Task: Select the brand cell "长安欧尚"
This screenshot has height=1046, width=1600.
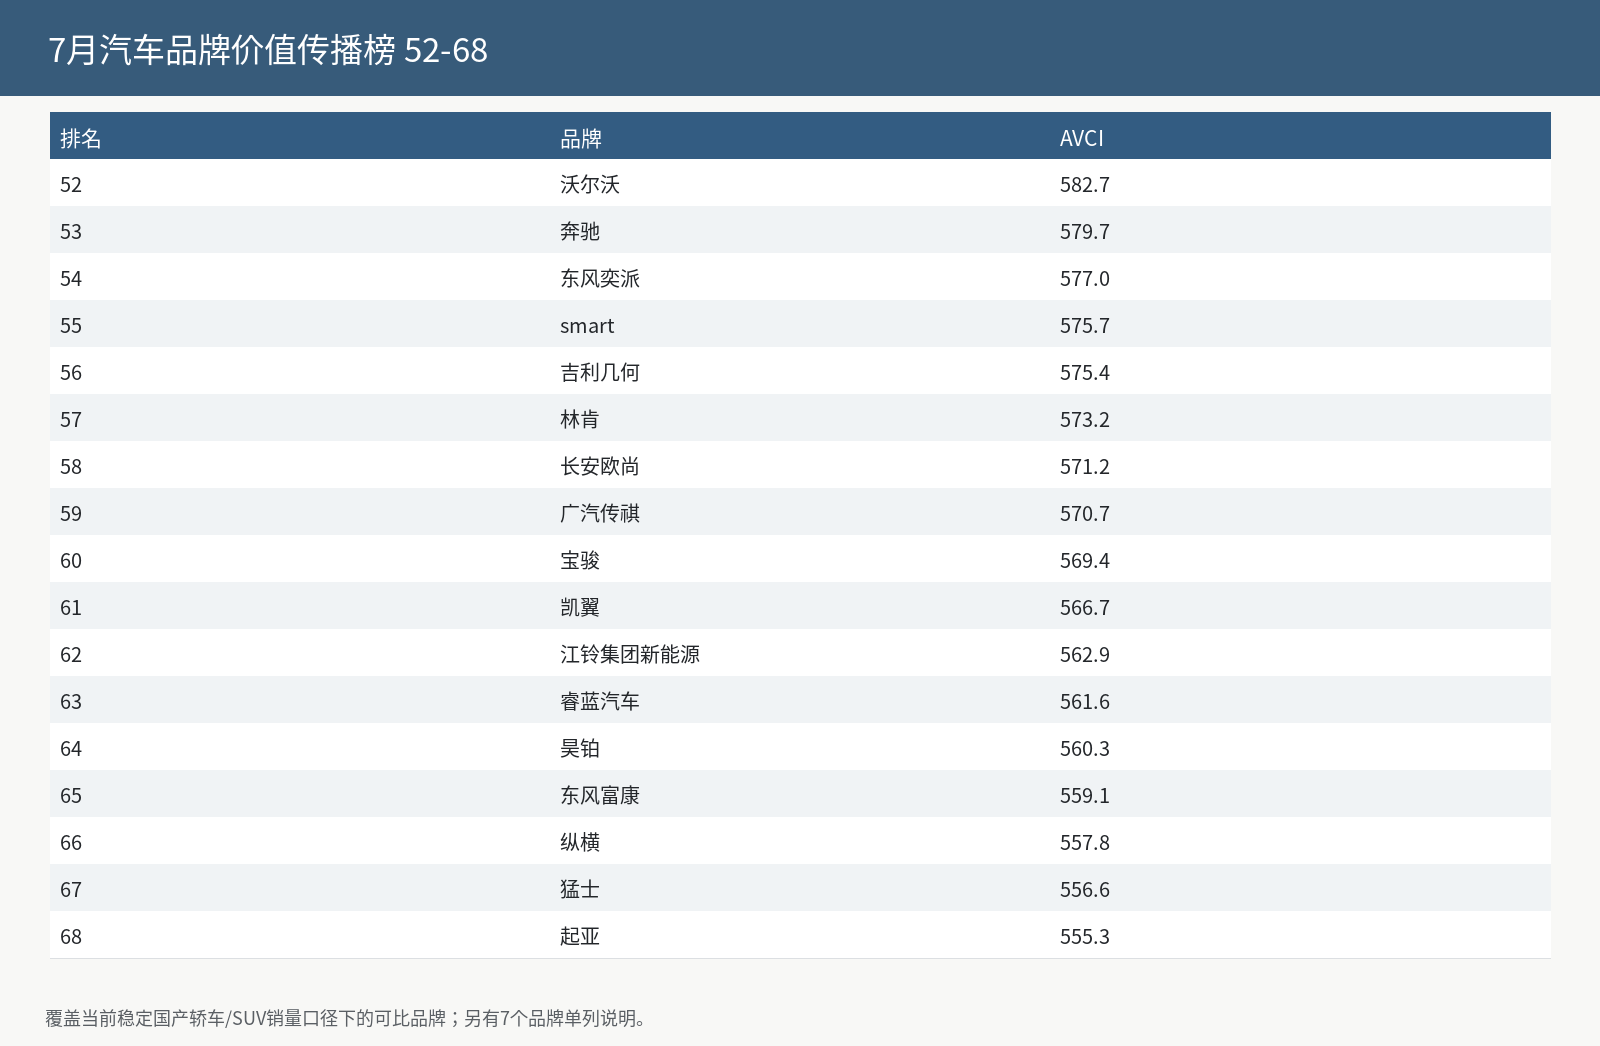Action: pyautogui.click(x=600, y=466)
